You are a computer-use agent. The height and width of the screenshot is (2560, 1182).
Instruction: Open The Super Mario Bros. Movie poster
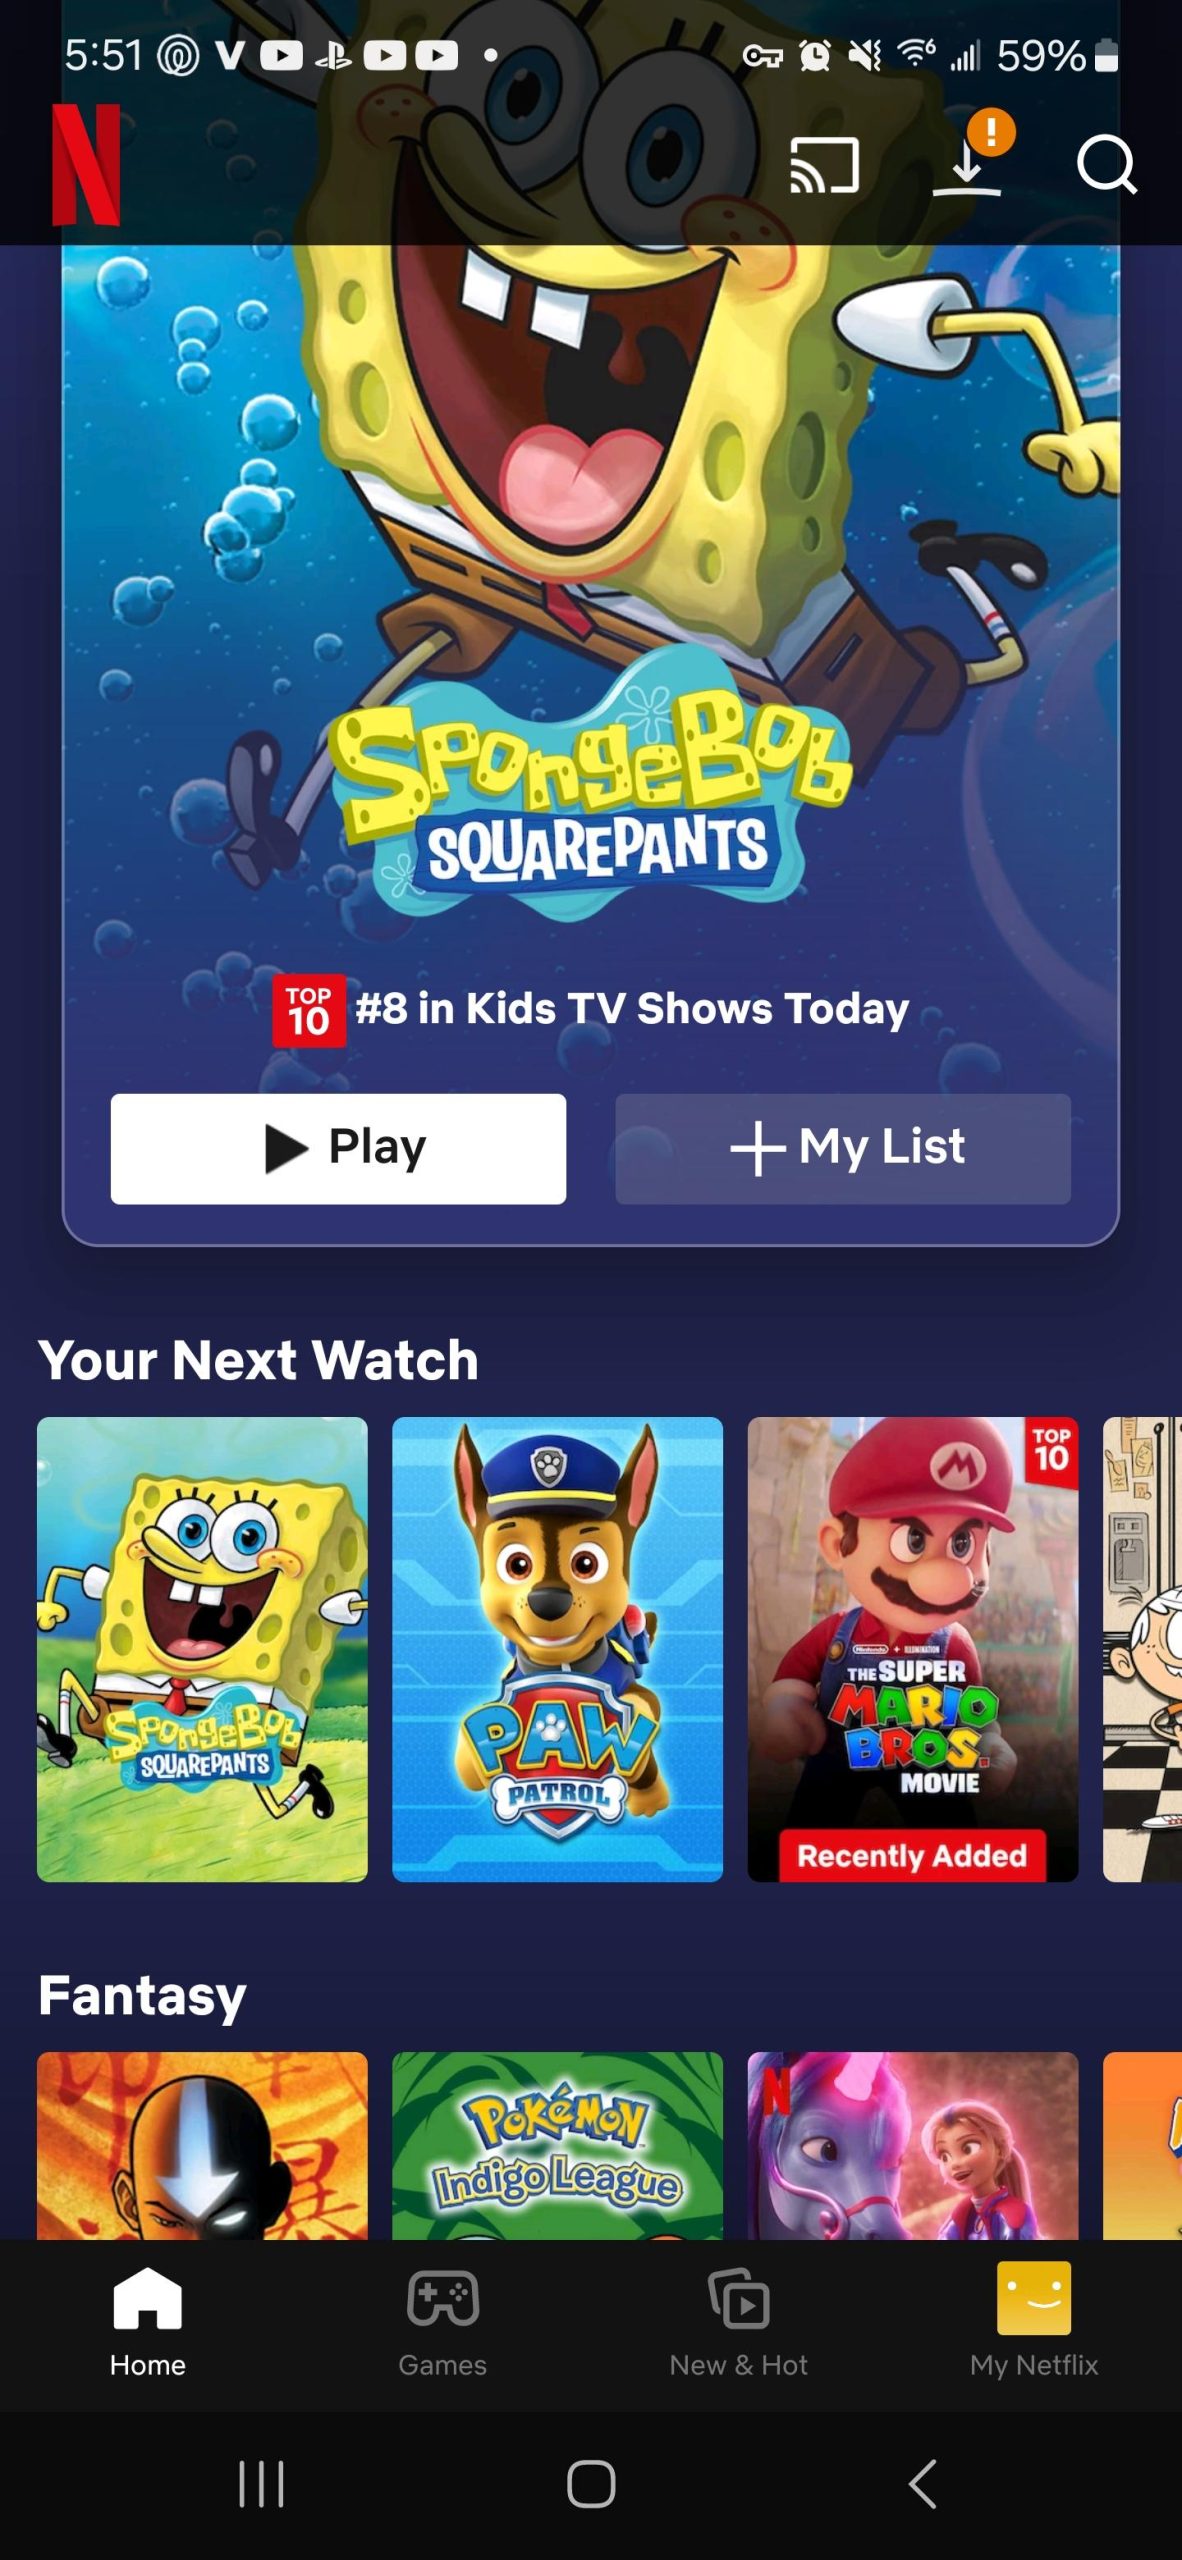click(913, 1649)
